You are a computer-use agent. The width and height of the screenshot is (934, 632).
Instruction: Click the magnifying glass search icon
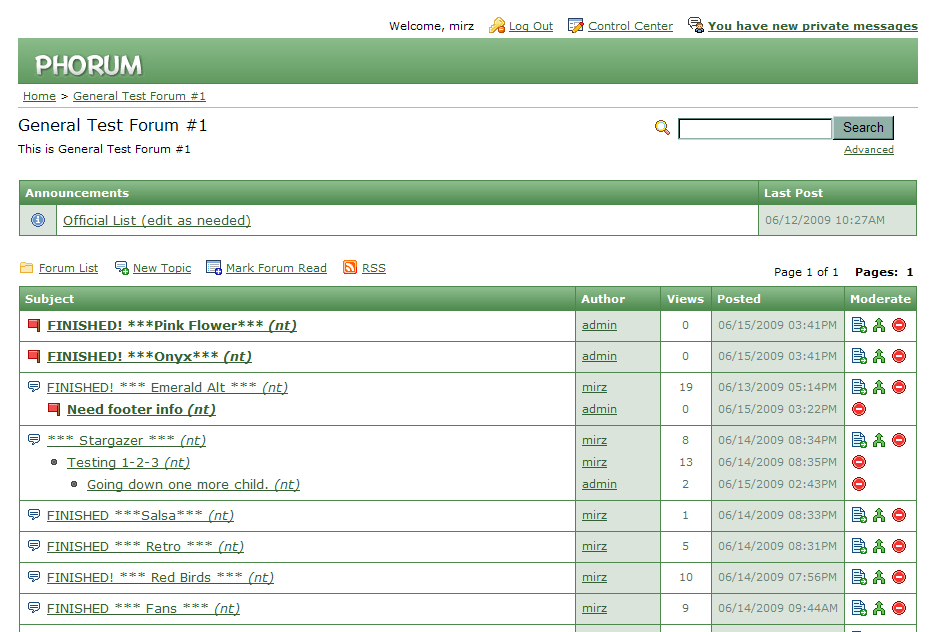point(662,127)
